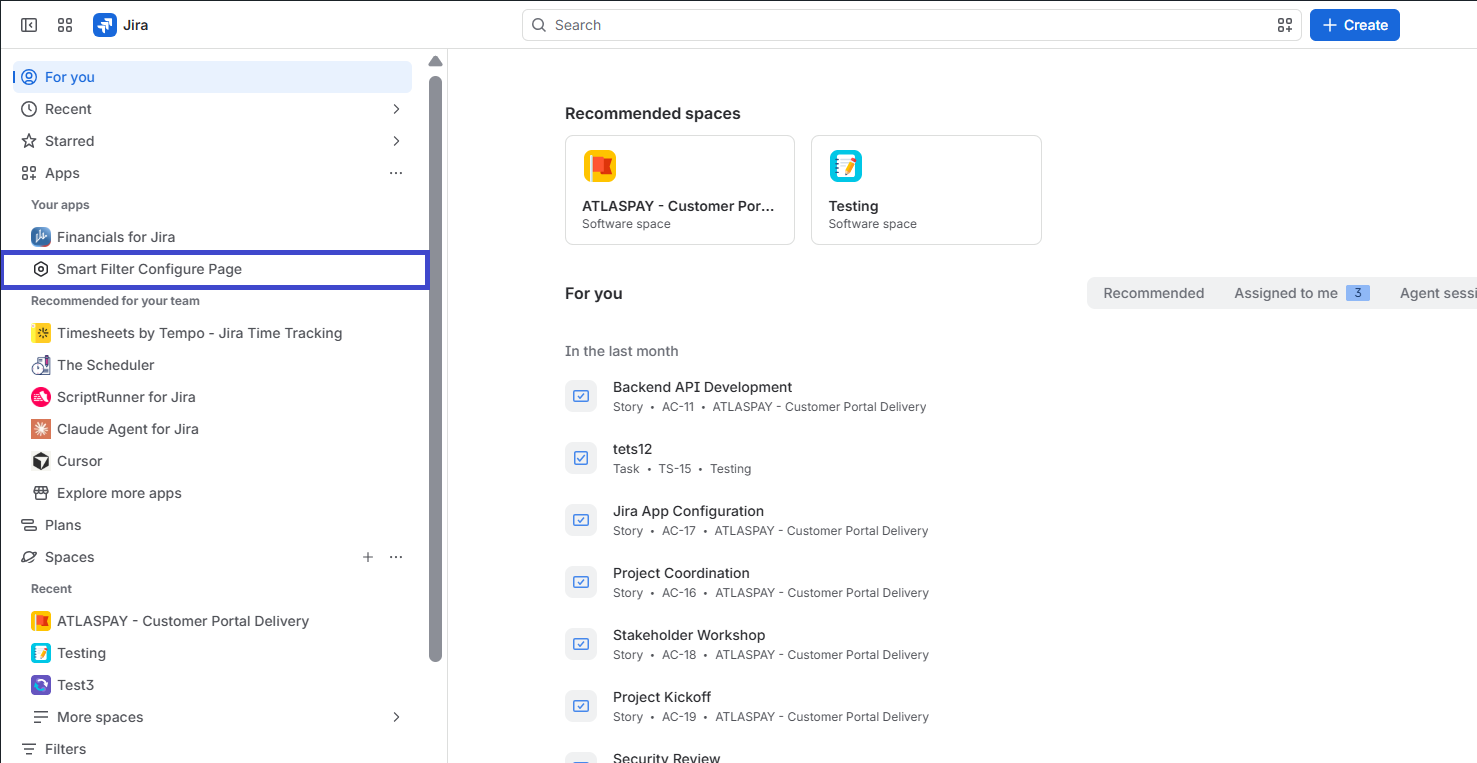Image resolution: width=1477 pixels, height=763 pixels.
Task: Click Spaces in the sidebar
Action: (69, 557)
